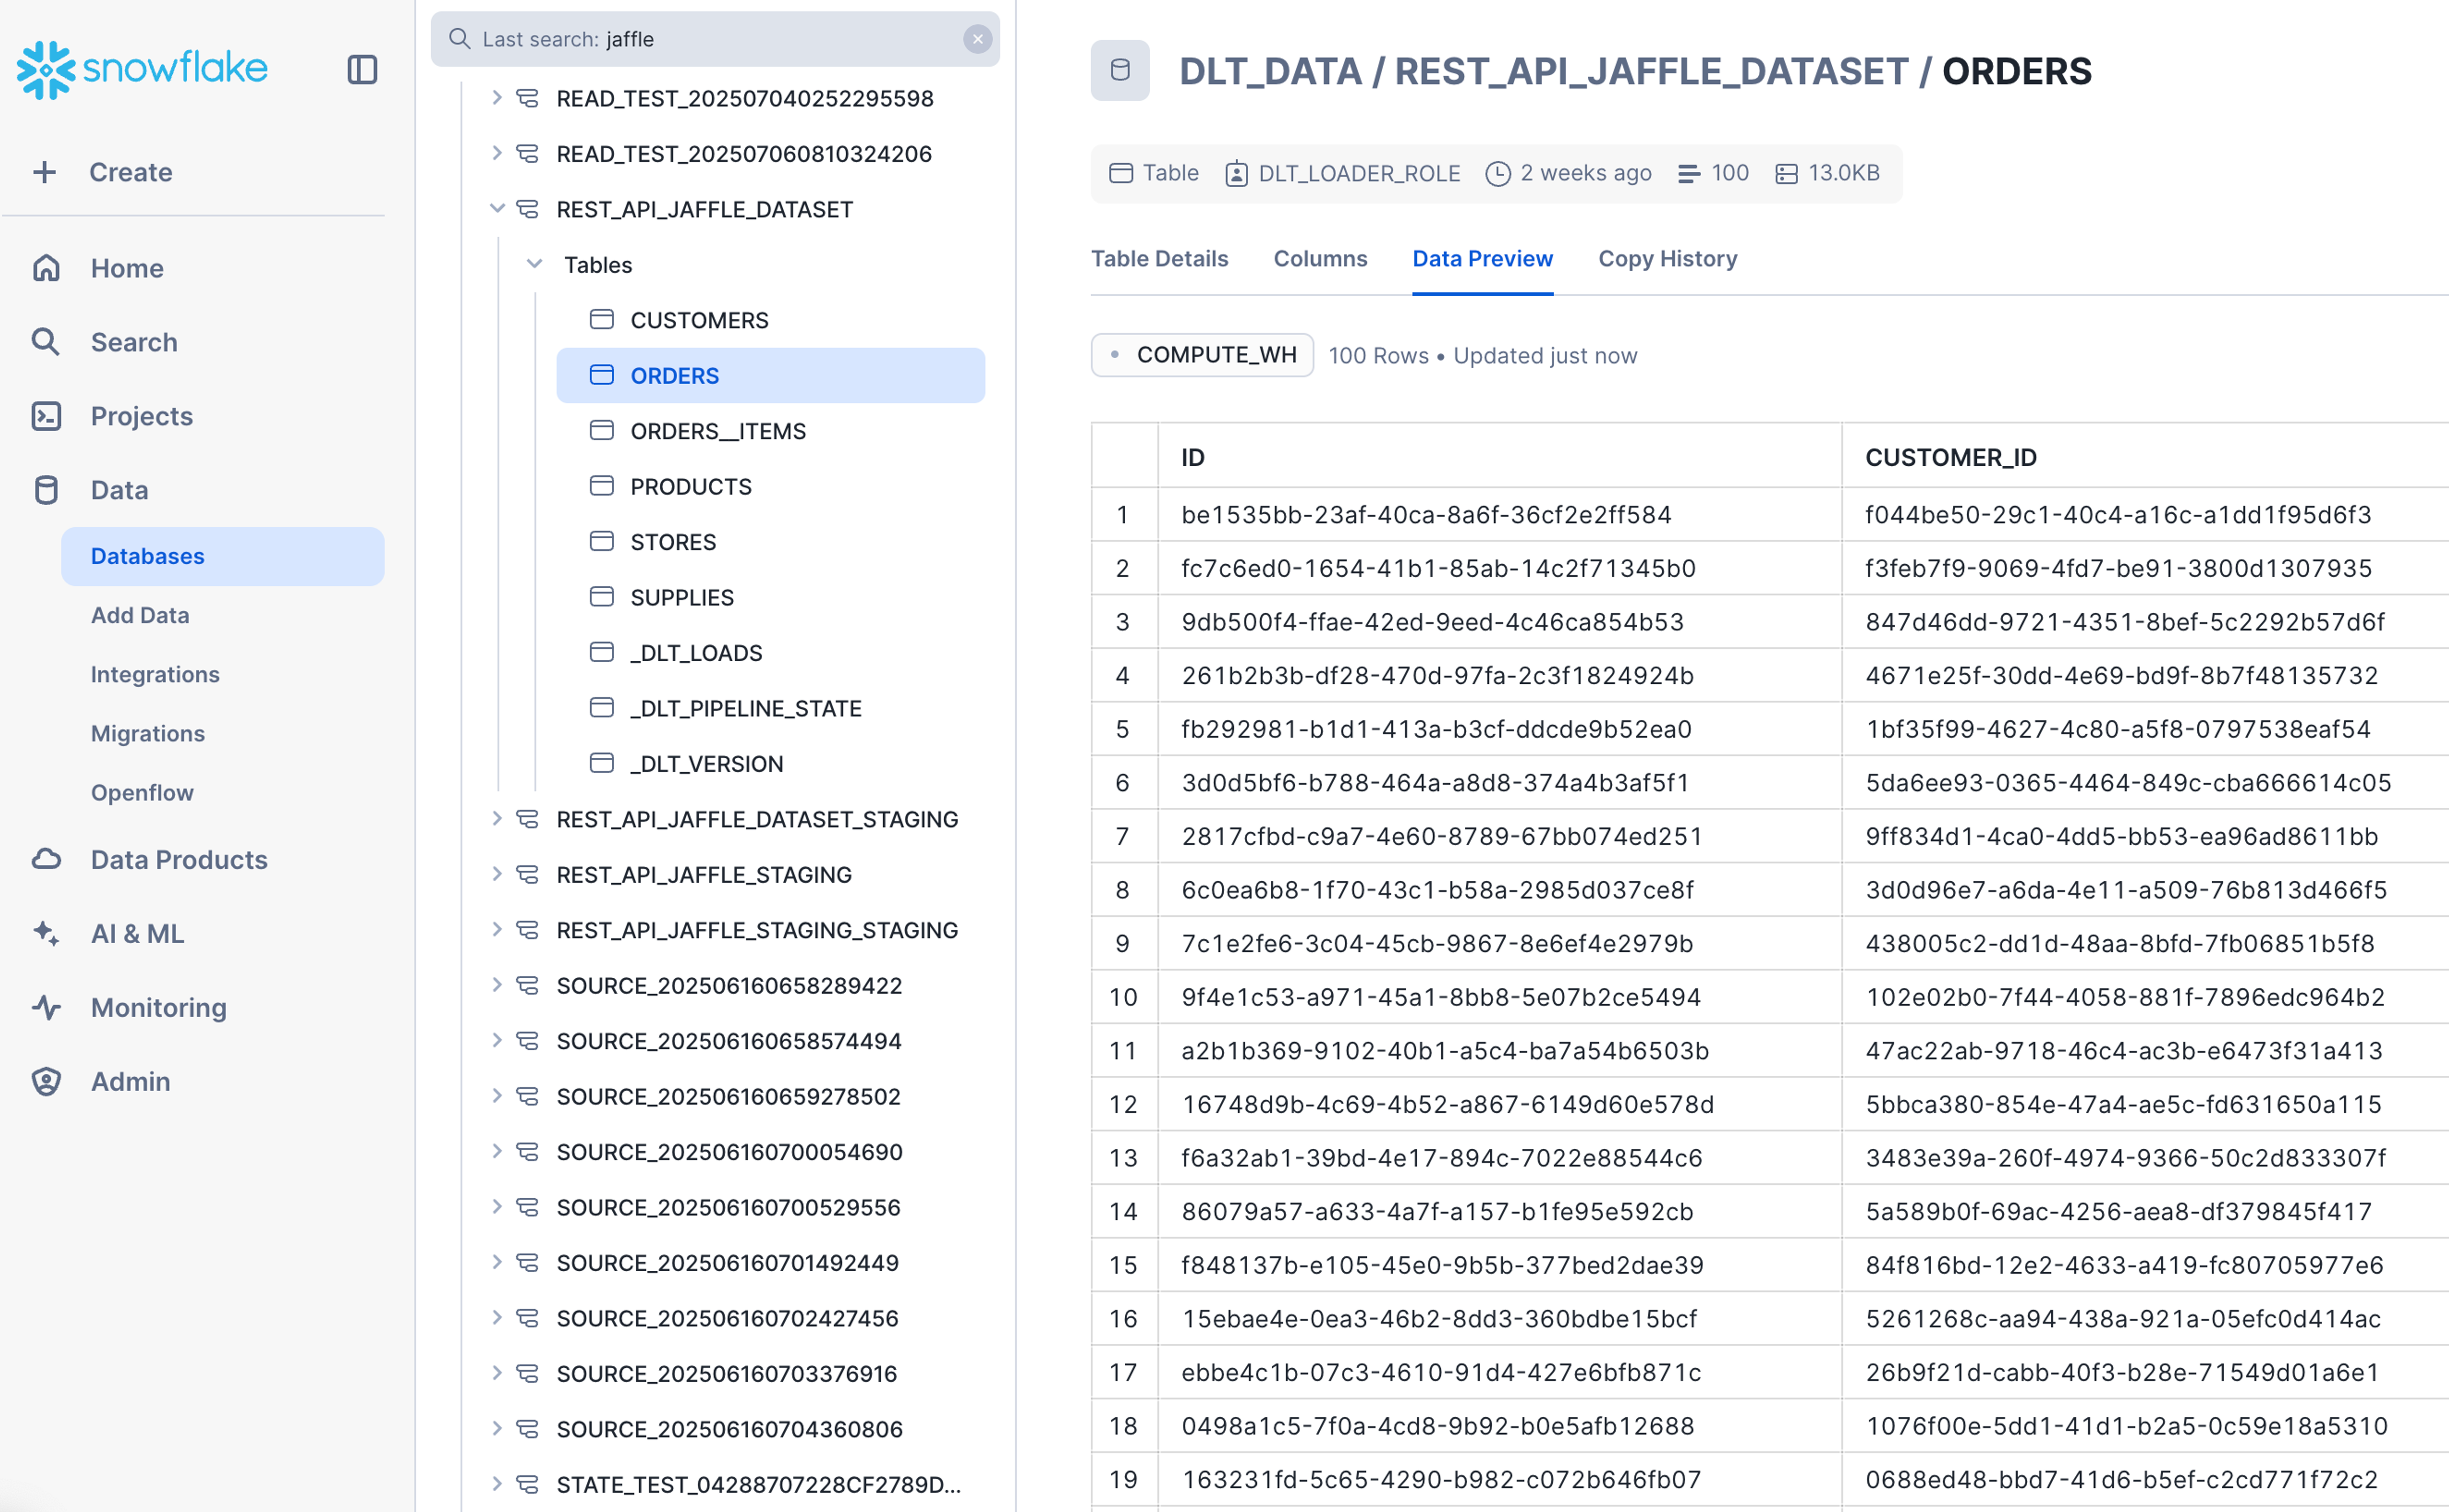The image size is (2449, 1512).
Task: Open the Copy History tab
Action: point(1667,259)
